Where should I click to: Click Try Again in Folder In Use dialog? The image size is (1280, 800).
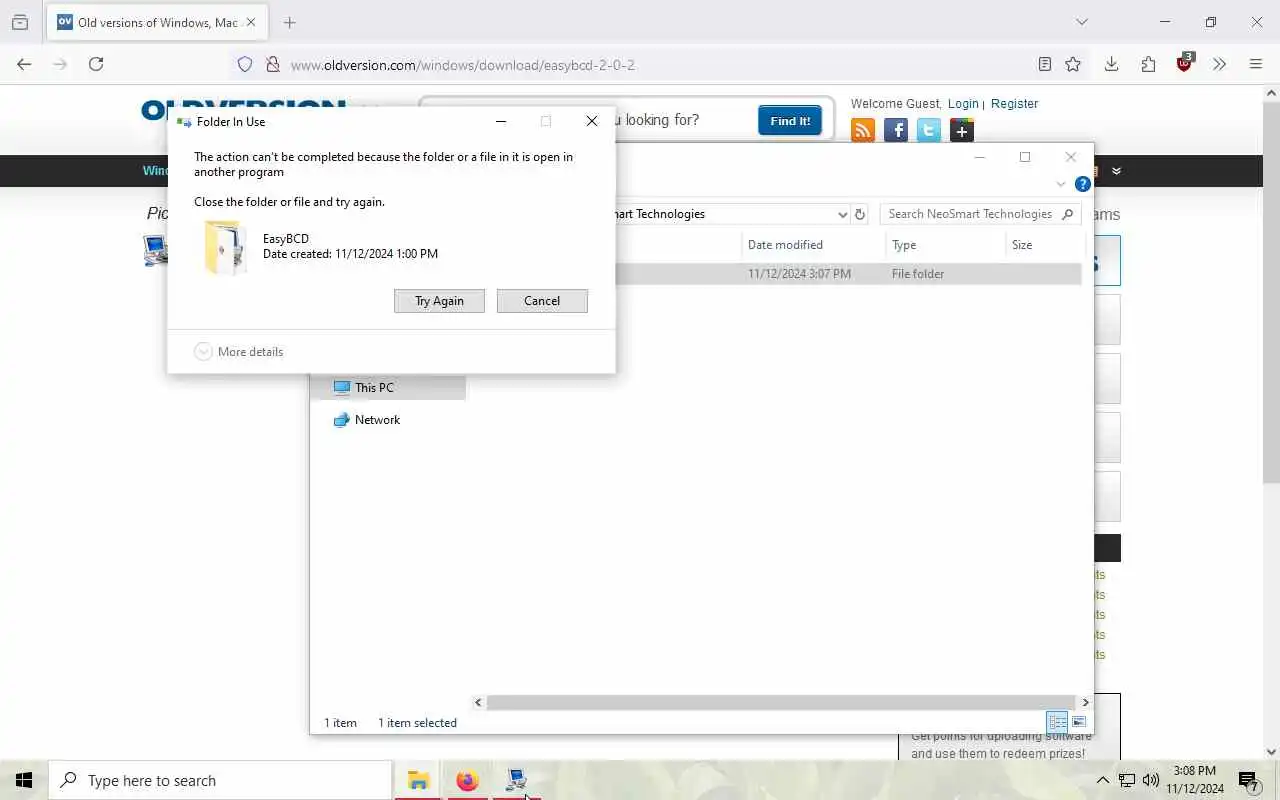(439, 301)
